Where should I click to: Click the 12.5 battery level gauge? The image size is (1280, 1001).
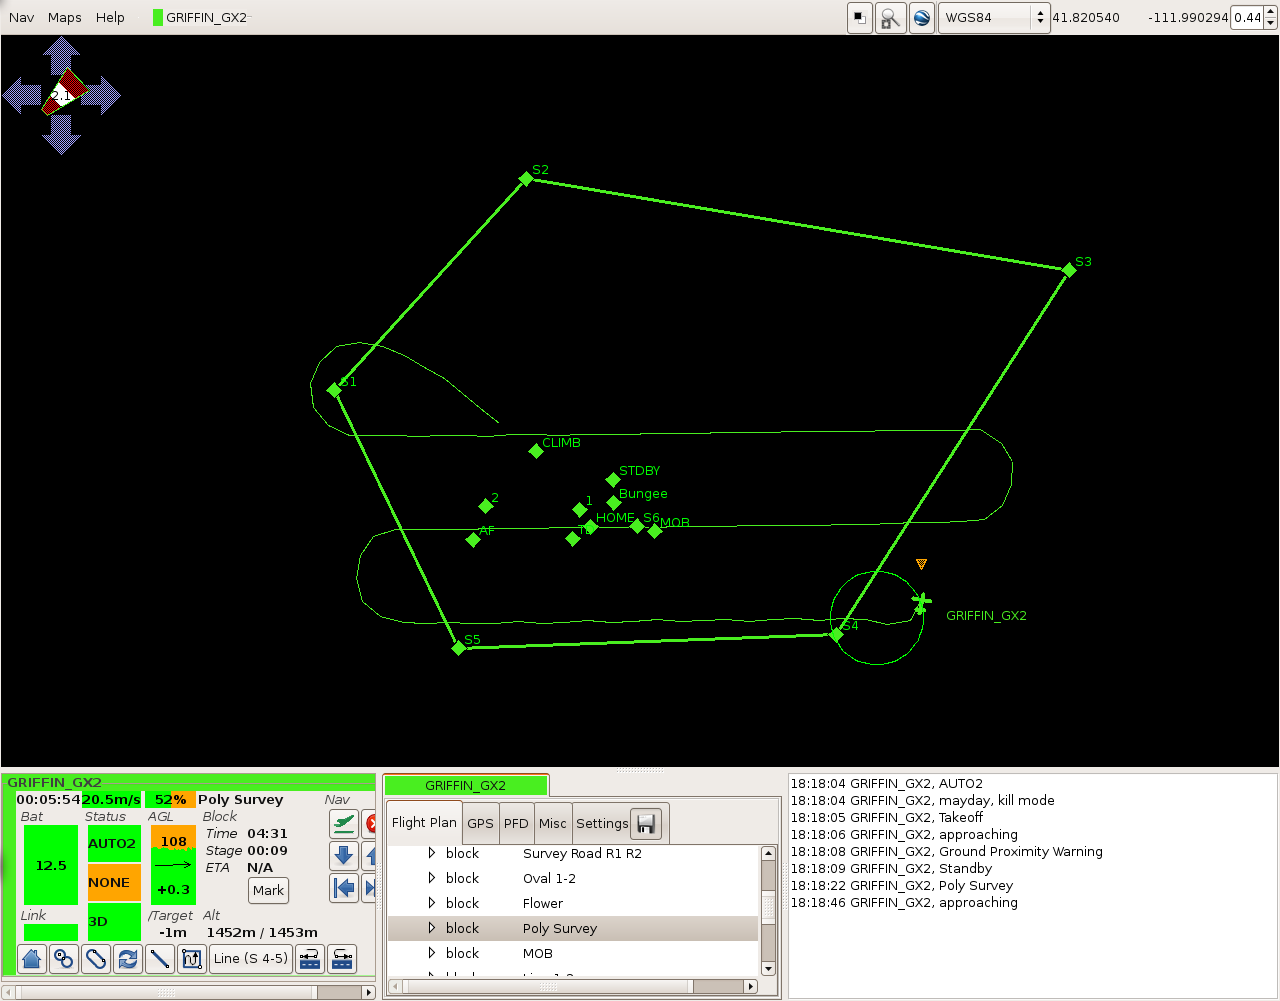[50, 865]
